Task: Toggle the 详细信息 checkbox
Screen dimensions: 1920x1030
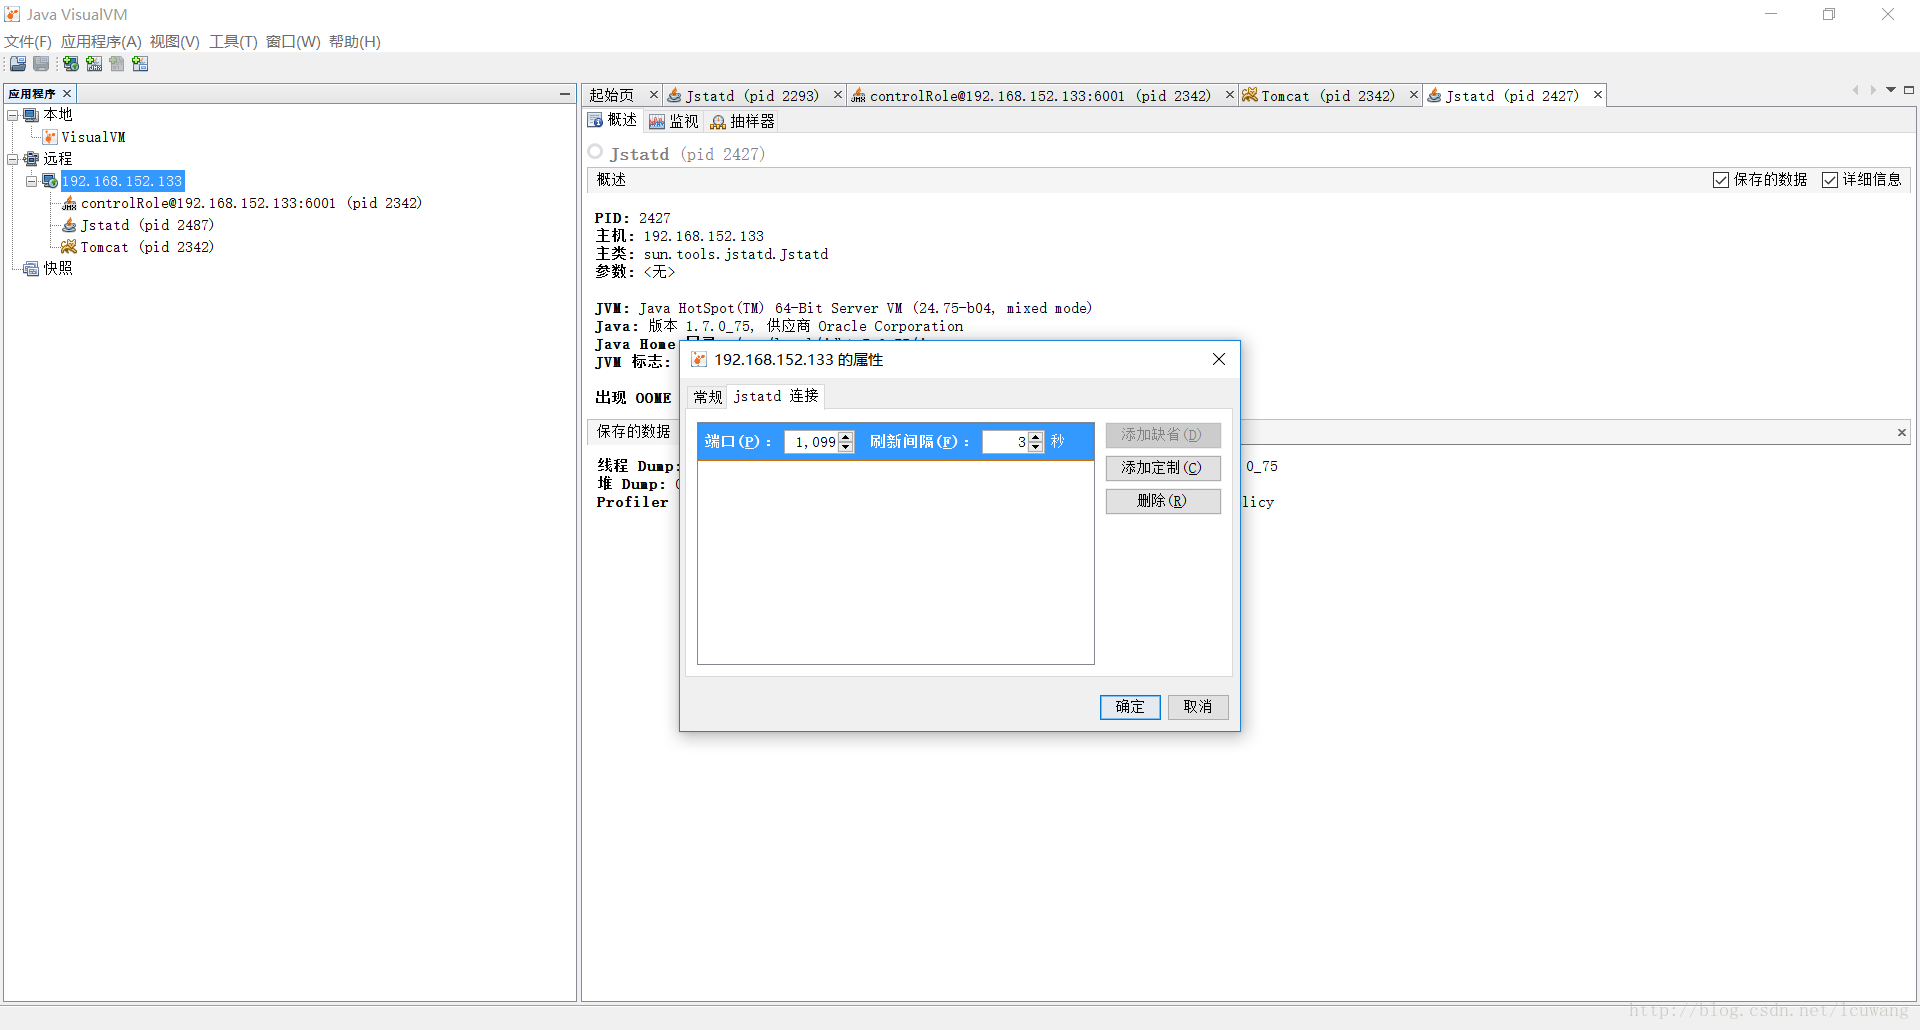Action: coord(1830,180)
